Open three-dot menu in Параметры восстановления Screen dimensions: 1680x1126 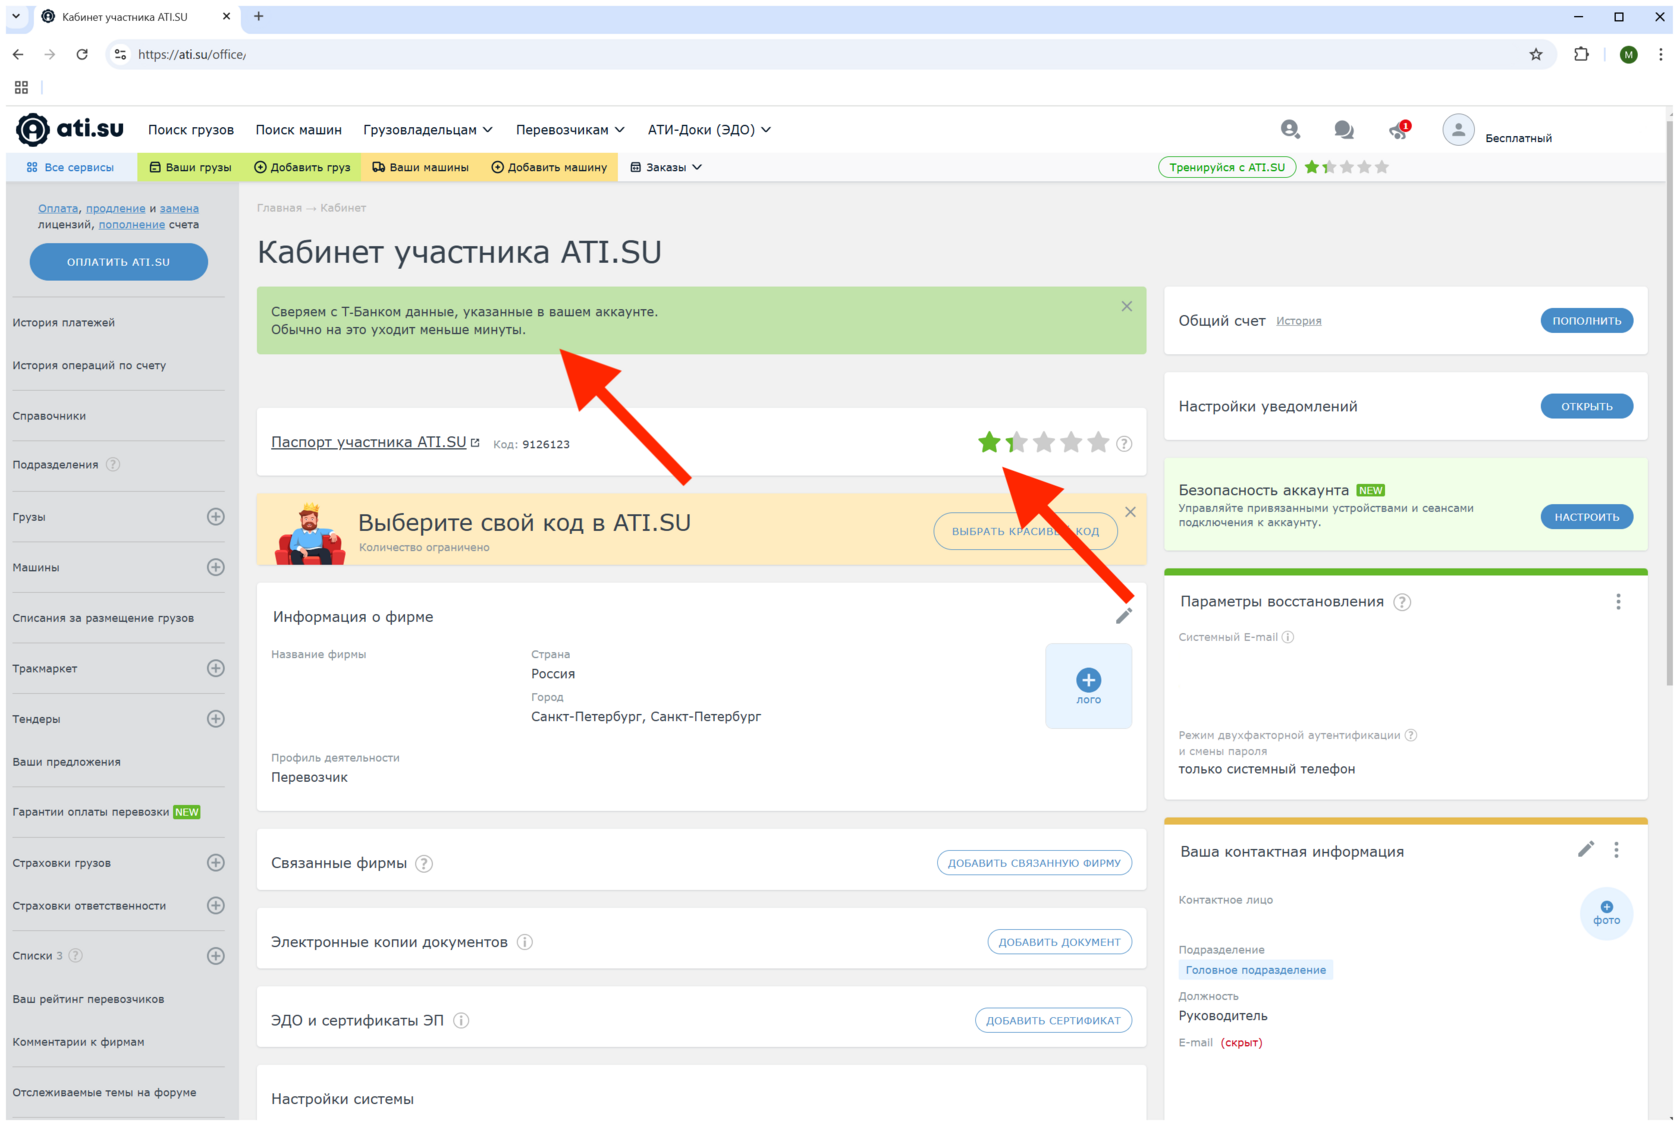(x=1617, y=602)
